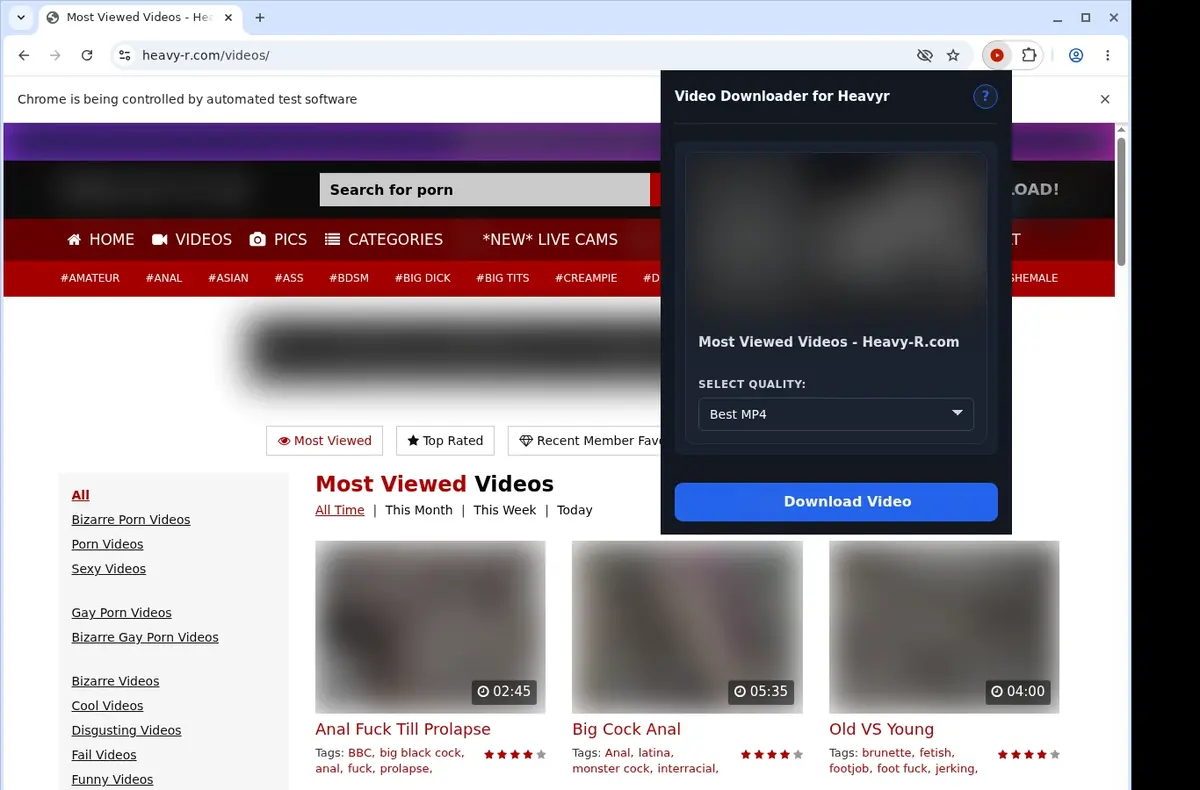Open the Chrome profile icon

[x=1076, y=56]
